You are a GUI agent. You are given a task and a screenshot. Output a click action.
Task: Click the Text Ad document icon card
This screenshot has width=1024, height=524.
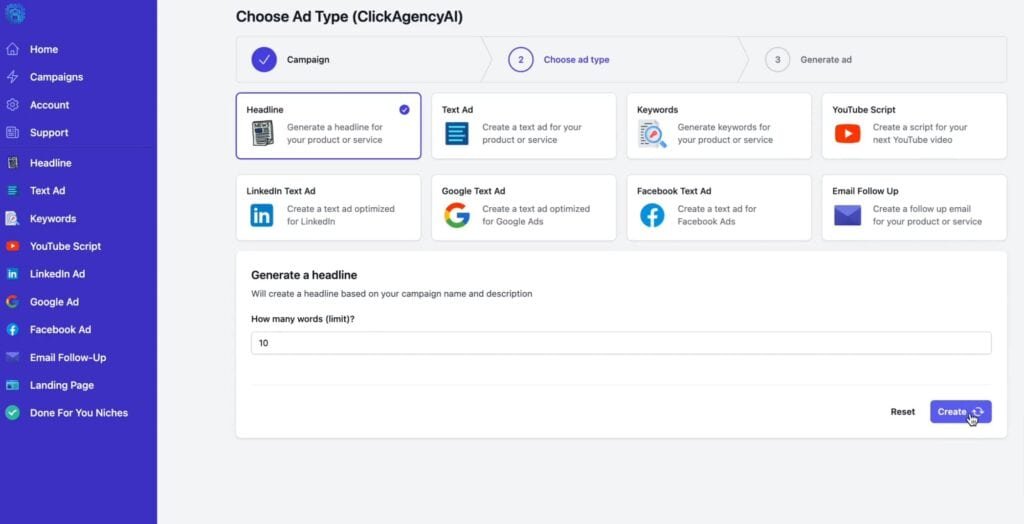pos(457,133)
